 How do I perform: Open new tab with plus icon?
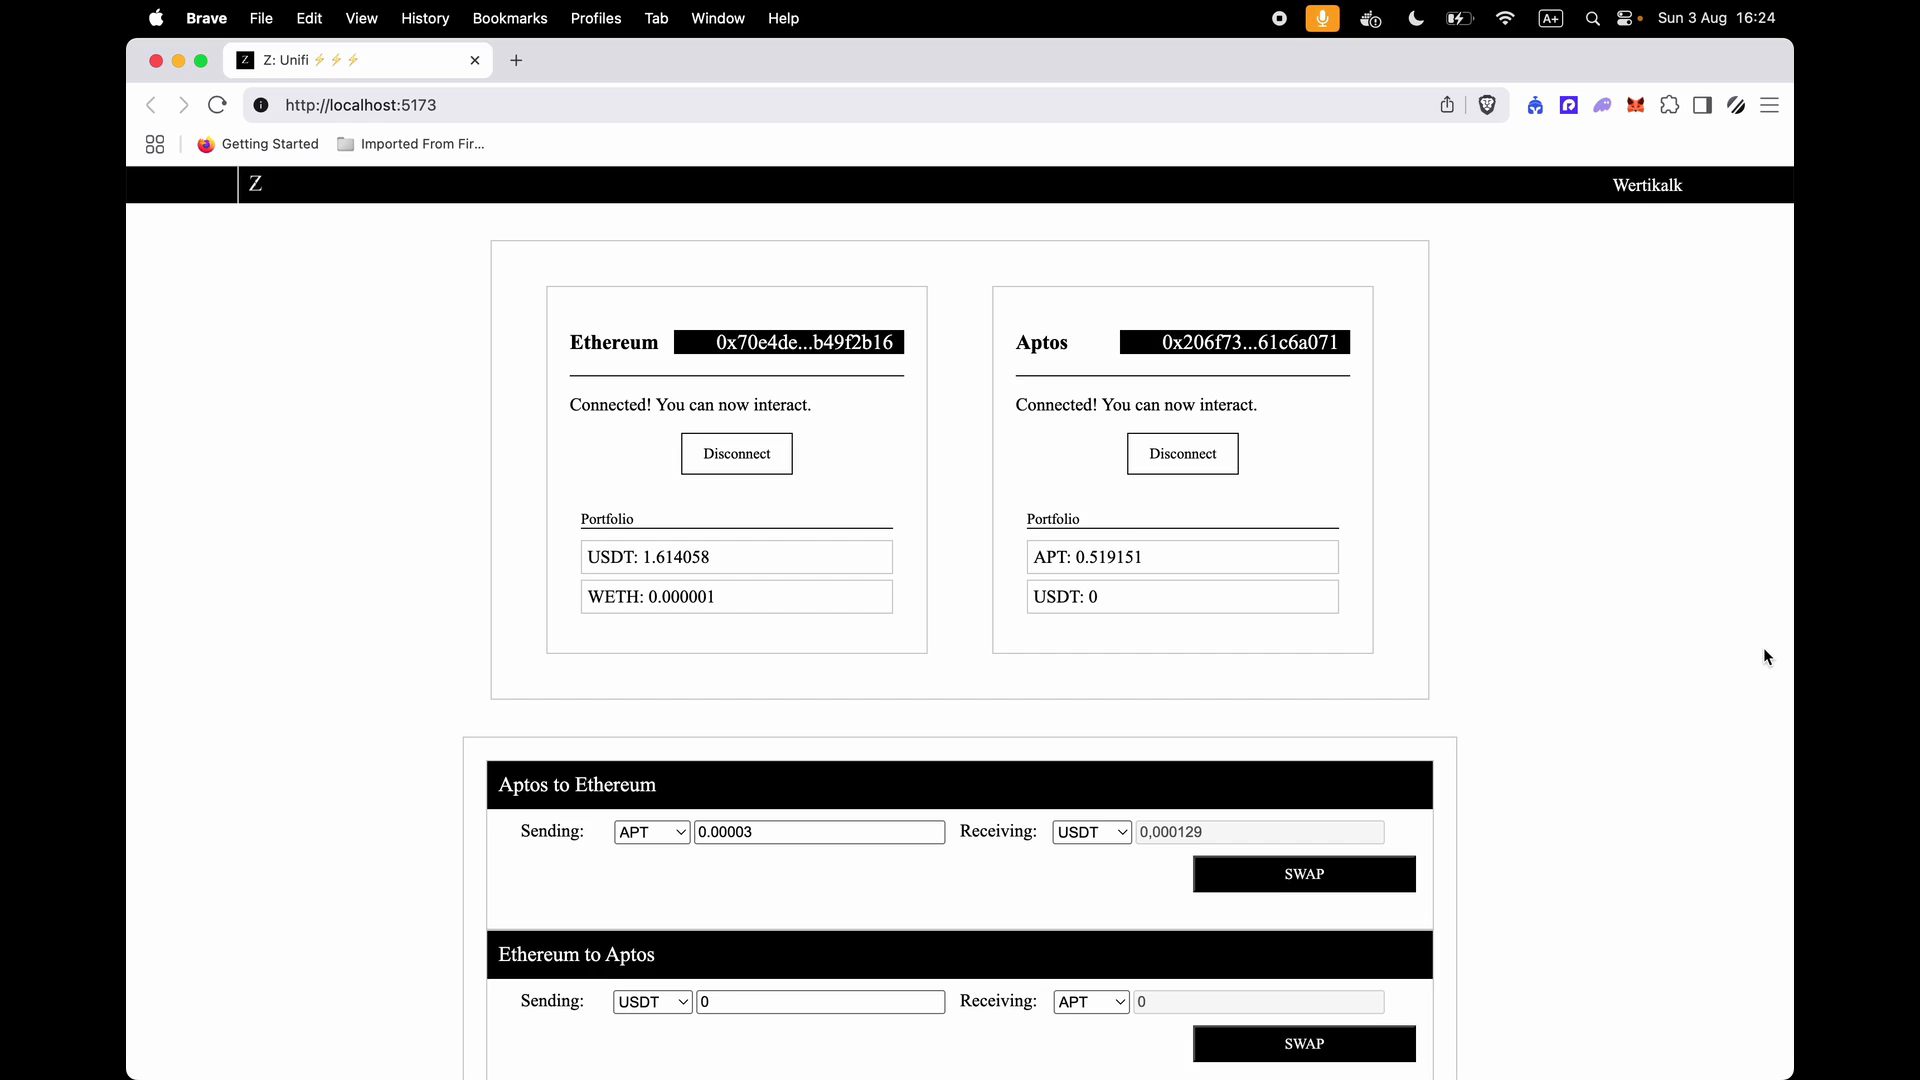(x=516, y=60)
